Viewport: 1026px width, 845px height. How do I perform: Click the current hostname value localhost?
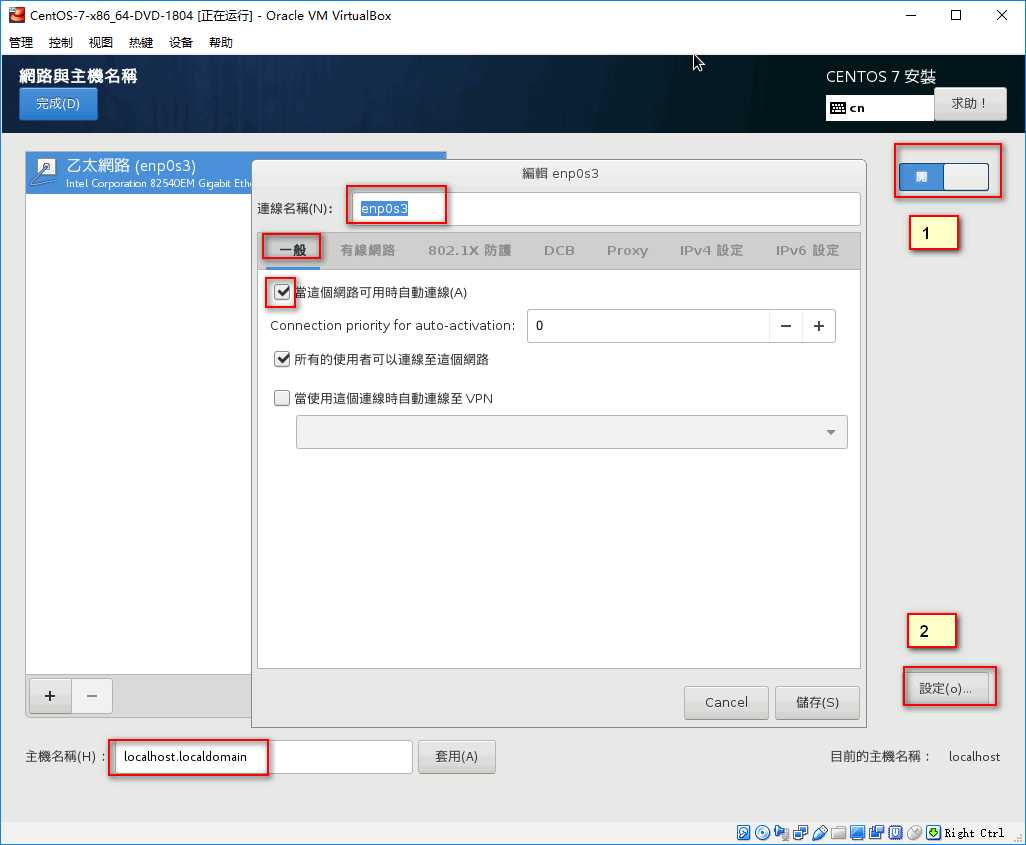974,757
